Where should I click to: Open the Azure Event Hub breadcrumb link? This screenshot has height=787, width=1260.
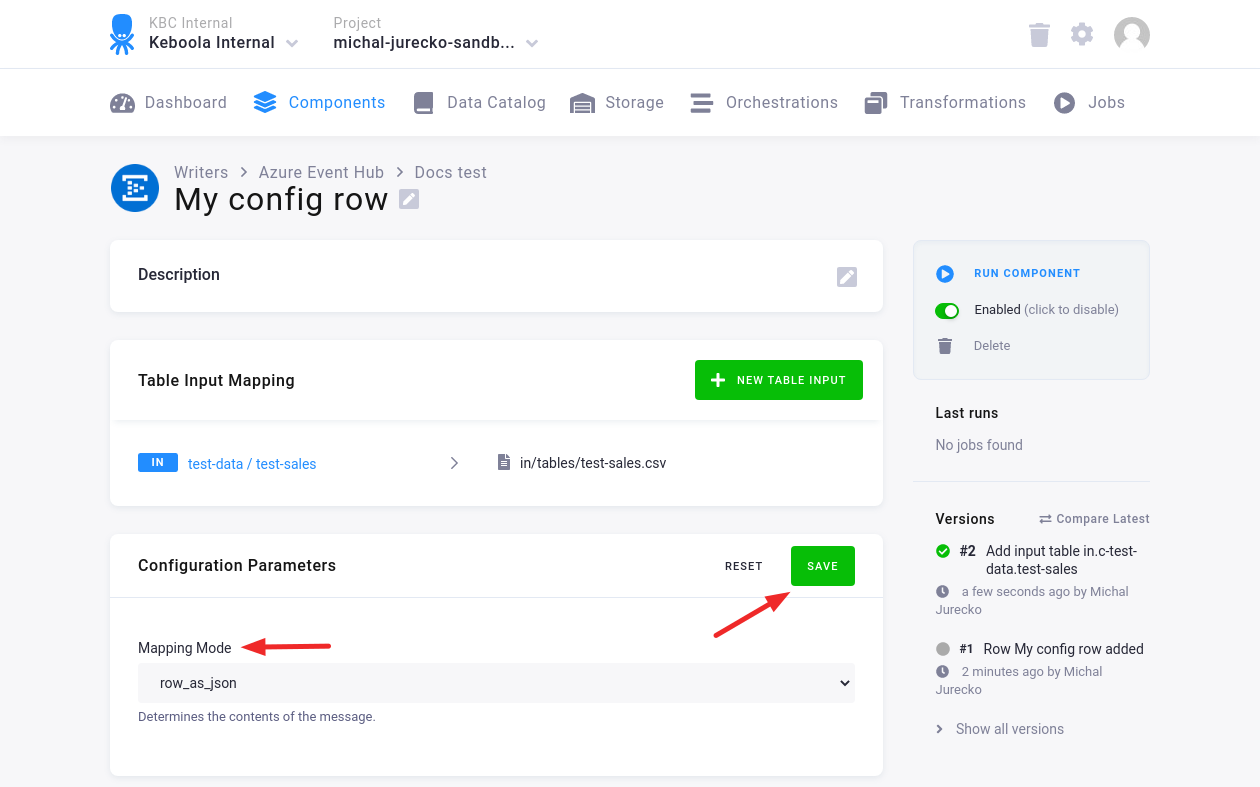click(321, 172)
